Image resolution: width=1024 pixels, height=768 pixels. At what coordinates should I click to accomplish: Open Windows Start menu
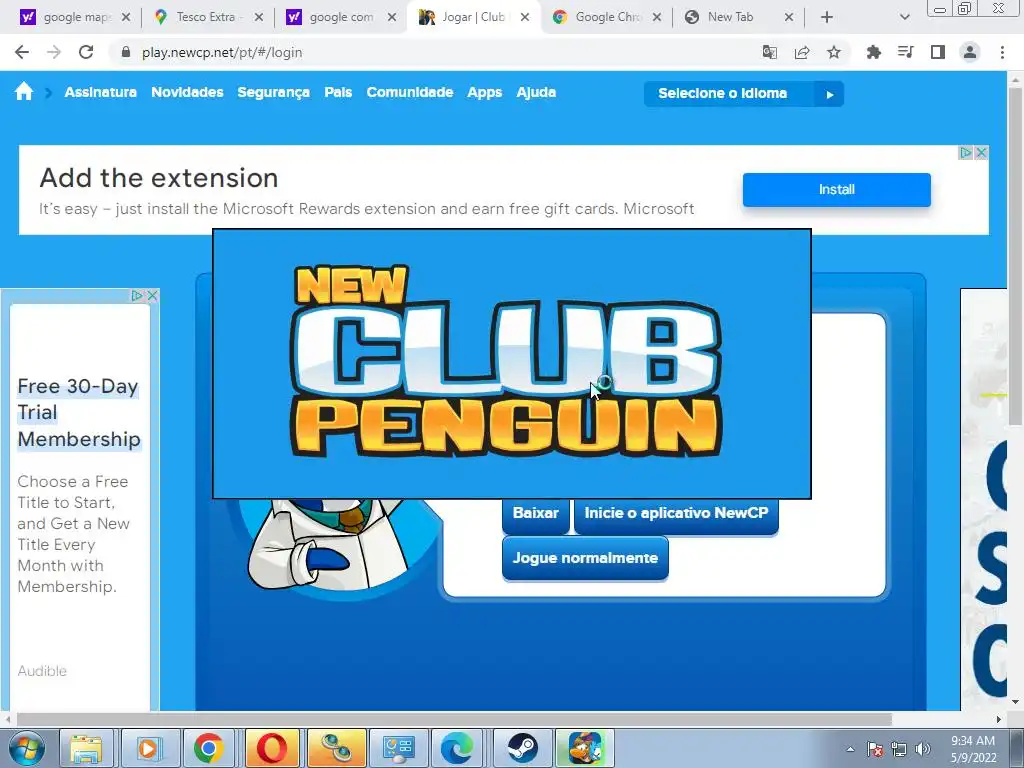(x=27, y=748)
